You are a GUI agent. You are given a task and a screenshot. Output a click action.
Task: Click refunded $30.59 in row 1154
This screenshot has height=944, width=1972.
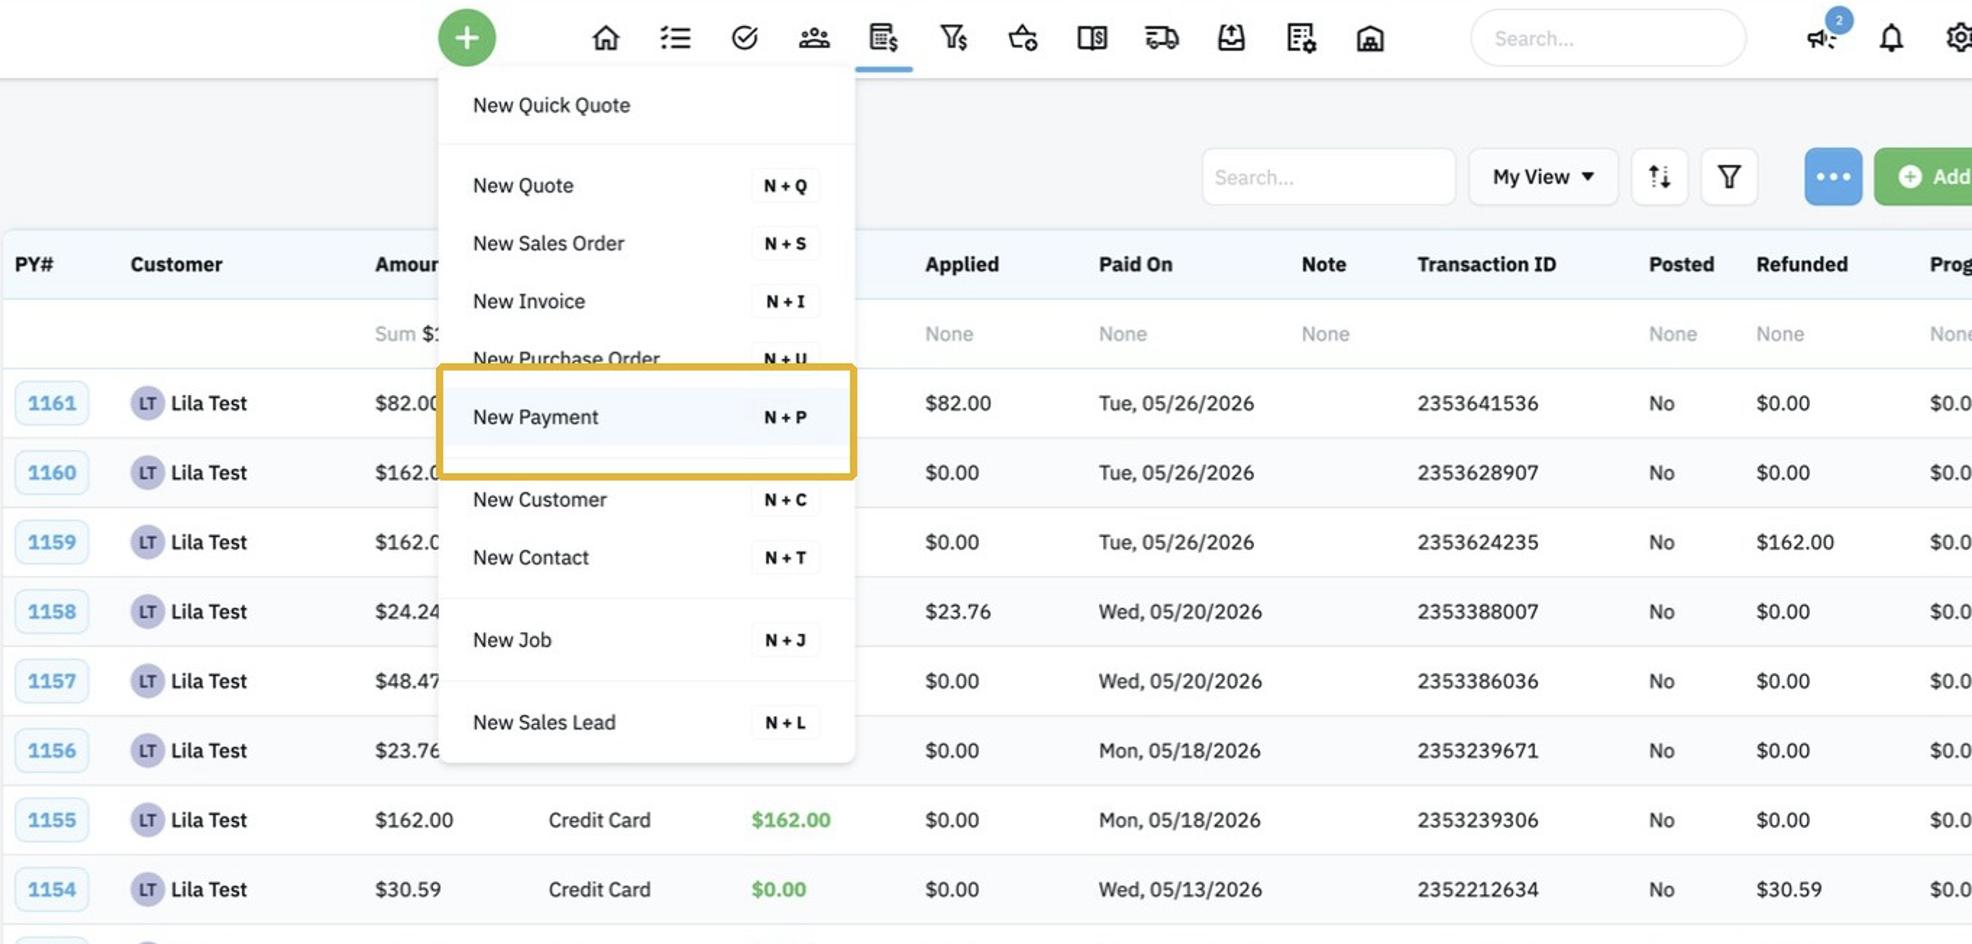point(1789,889)
